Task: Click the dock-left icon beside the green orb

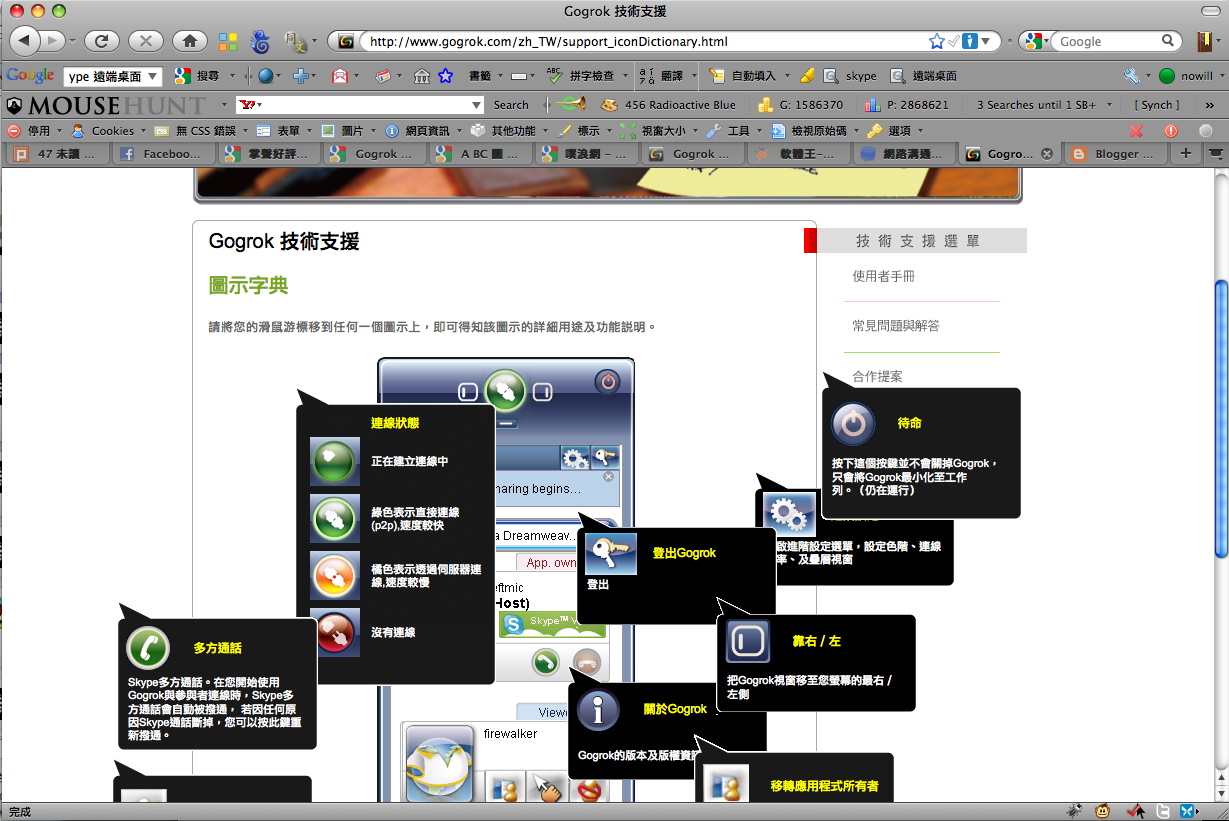Action: (468, 392)
